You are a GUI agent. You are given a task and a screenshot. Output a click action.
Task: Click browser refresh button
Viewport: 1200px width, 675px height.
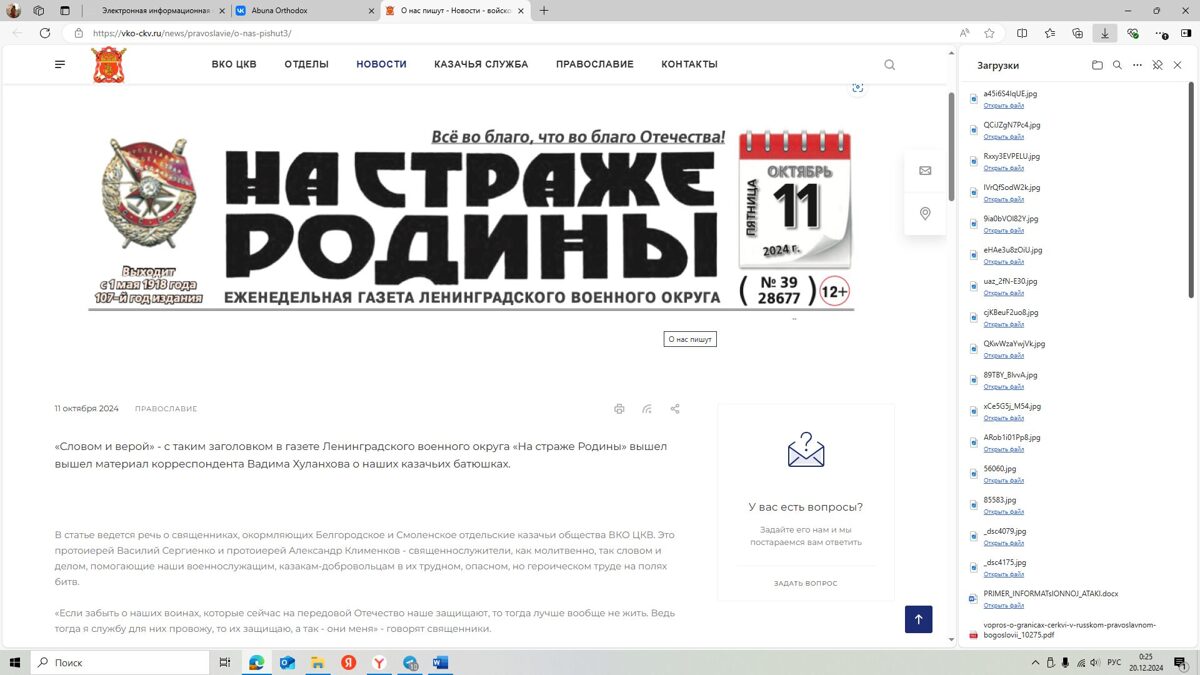pyautogui.click(x=45, y=33)
